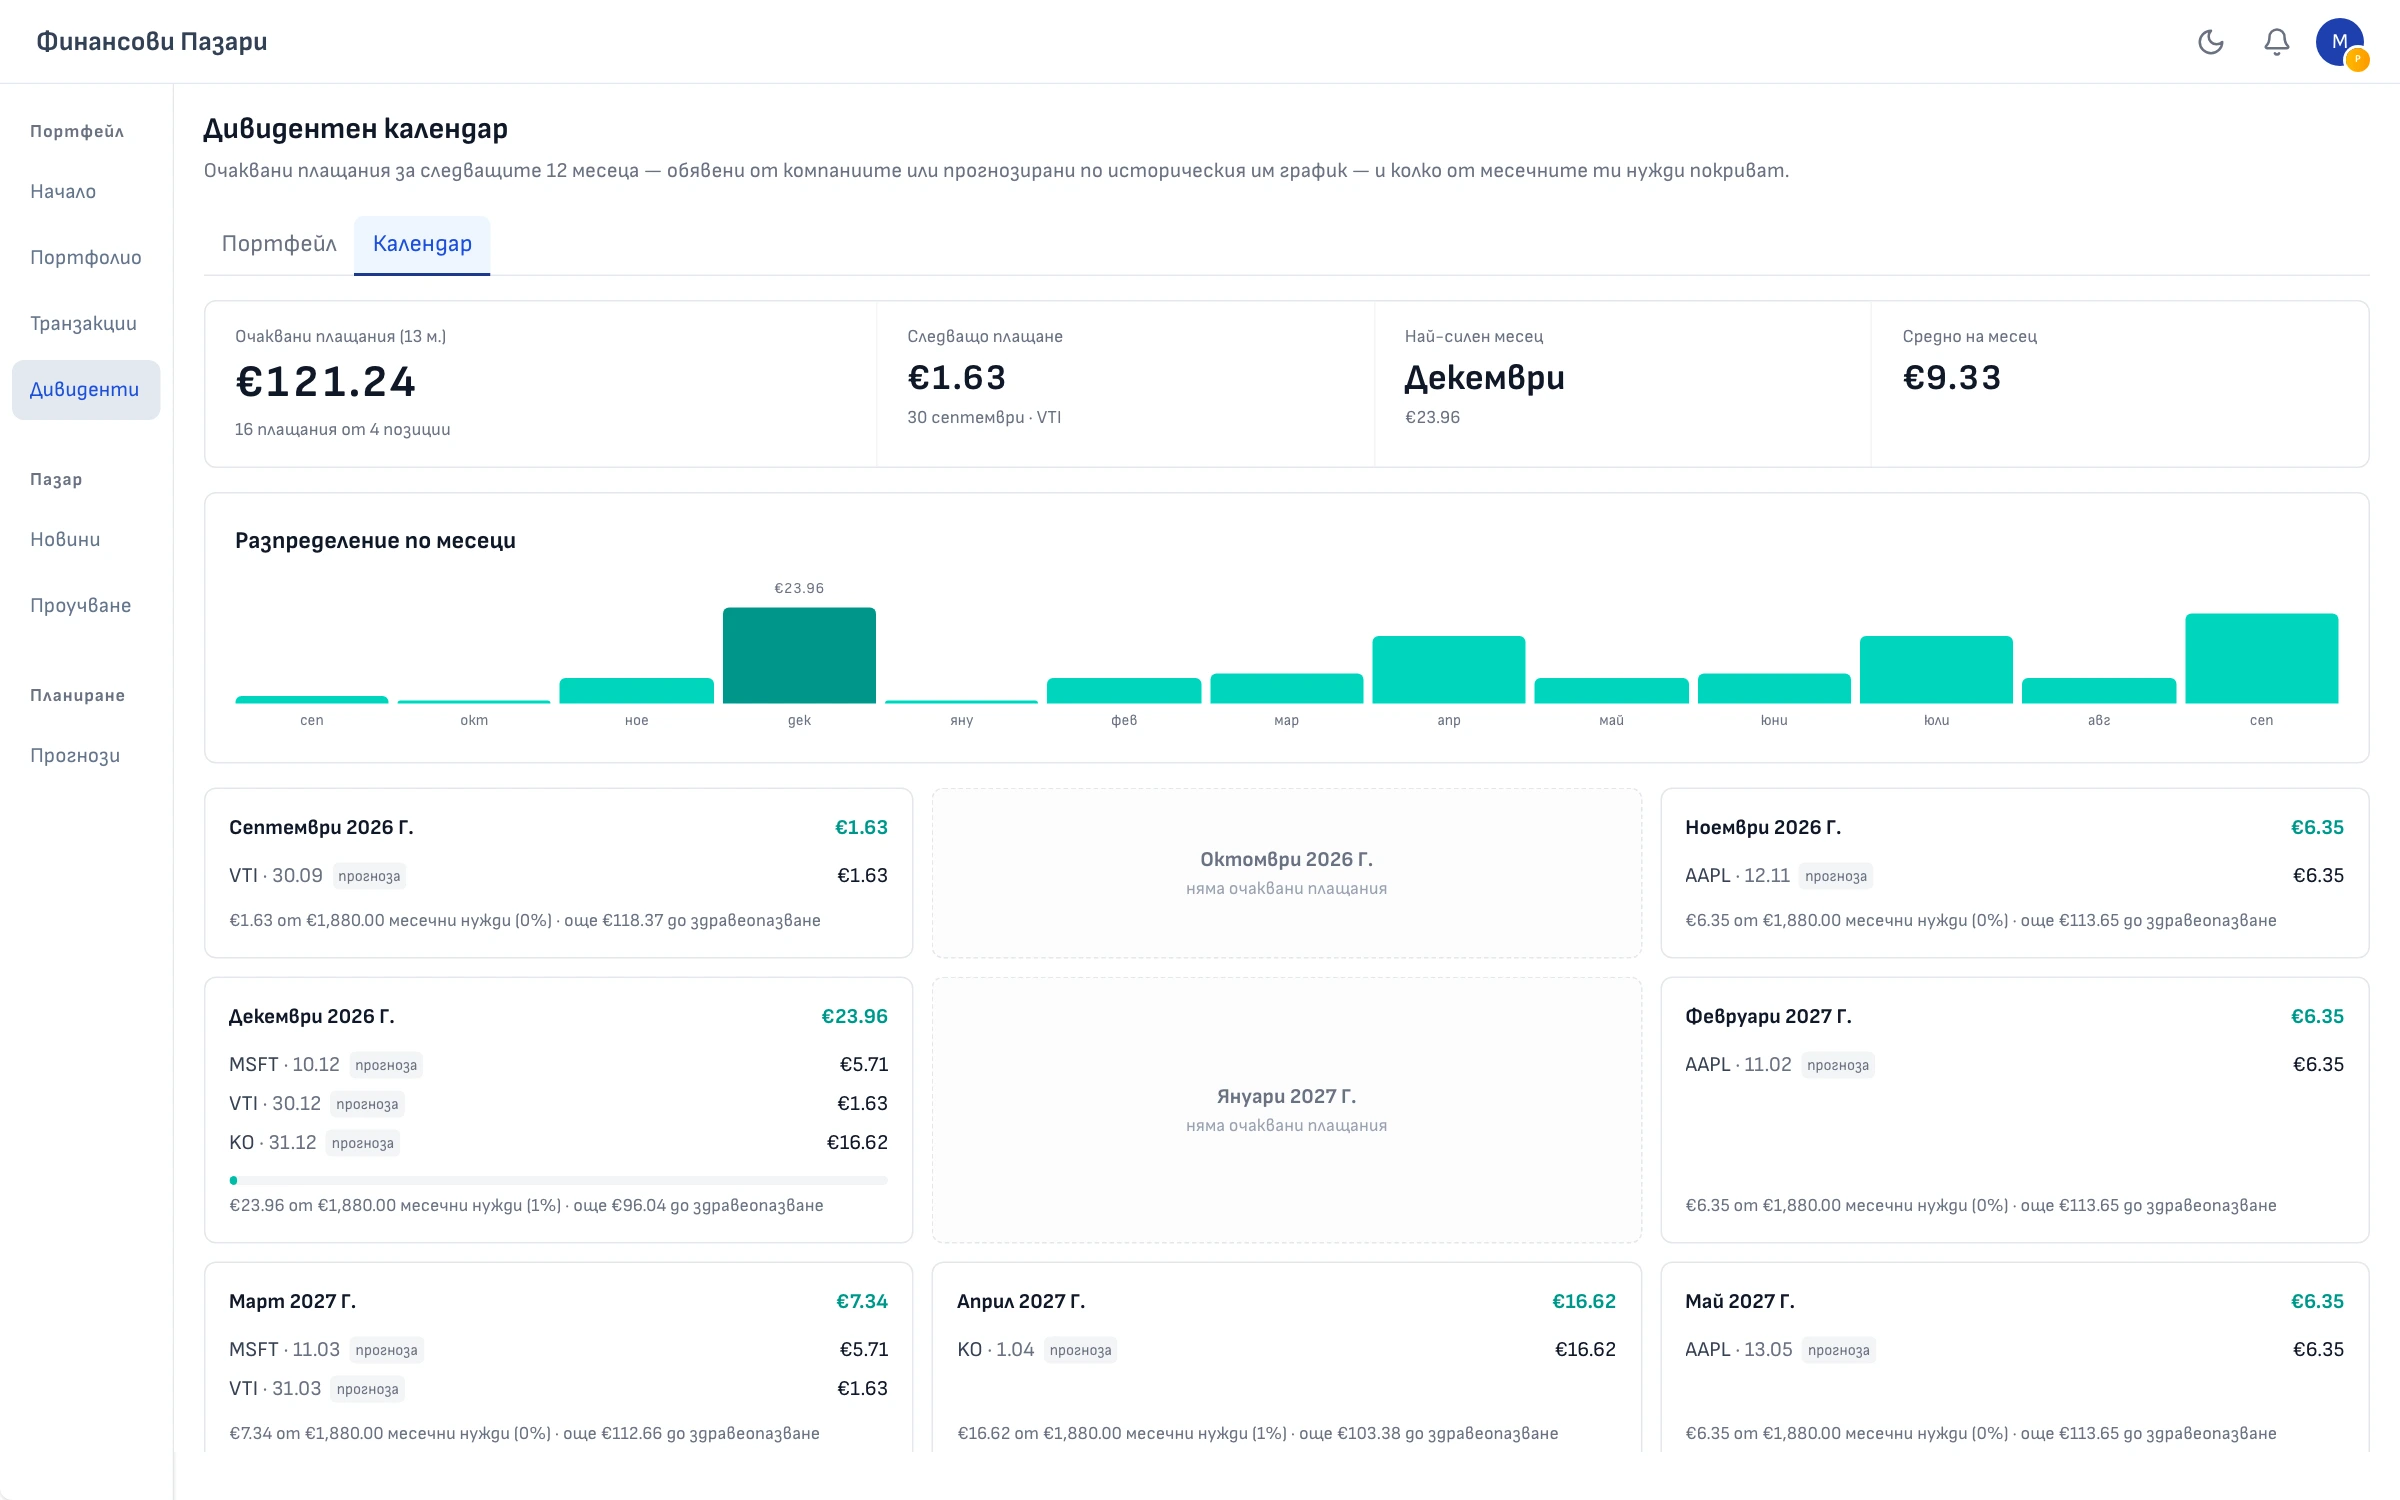Open Портфолио sidebar item
Image resolution: width=2400 pixels, height=1500 pixels.
point(86,257)
